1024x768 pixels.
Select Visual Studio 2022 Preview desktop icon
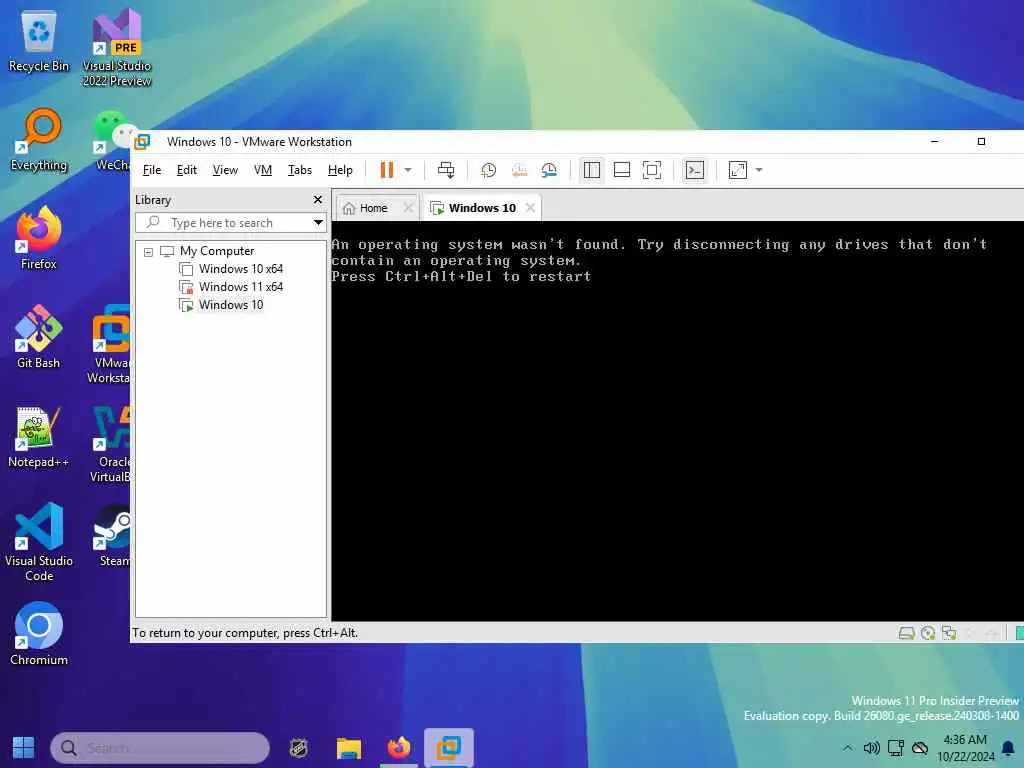[x=117, y=49]
